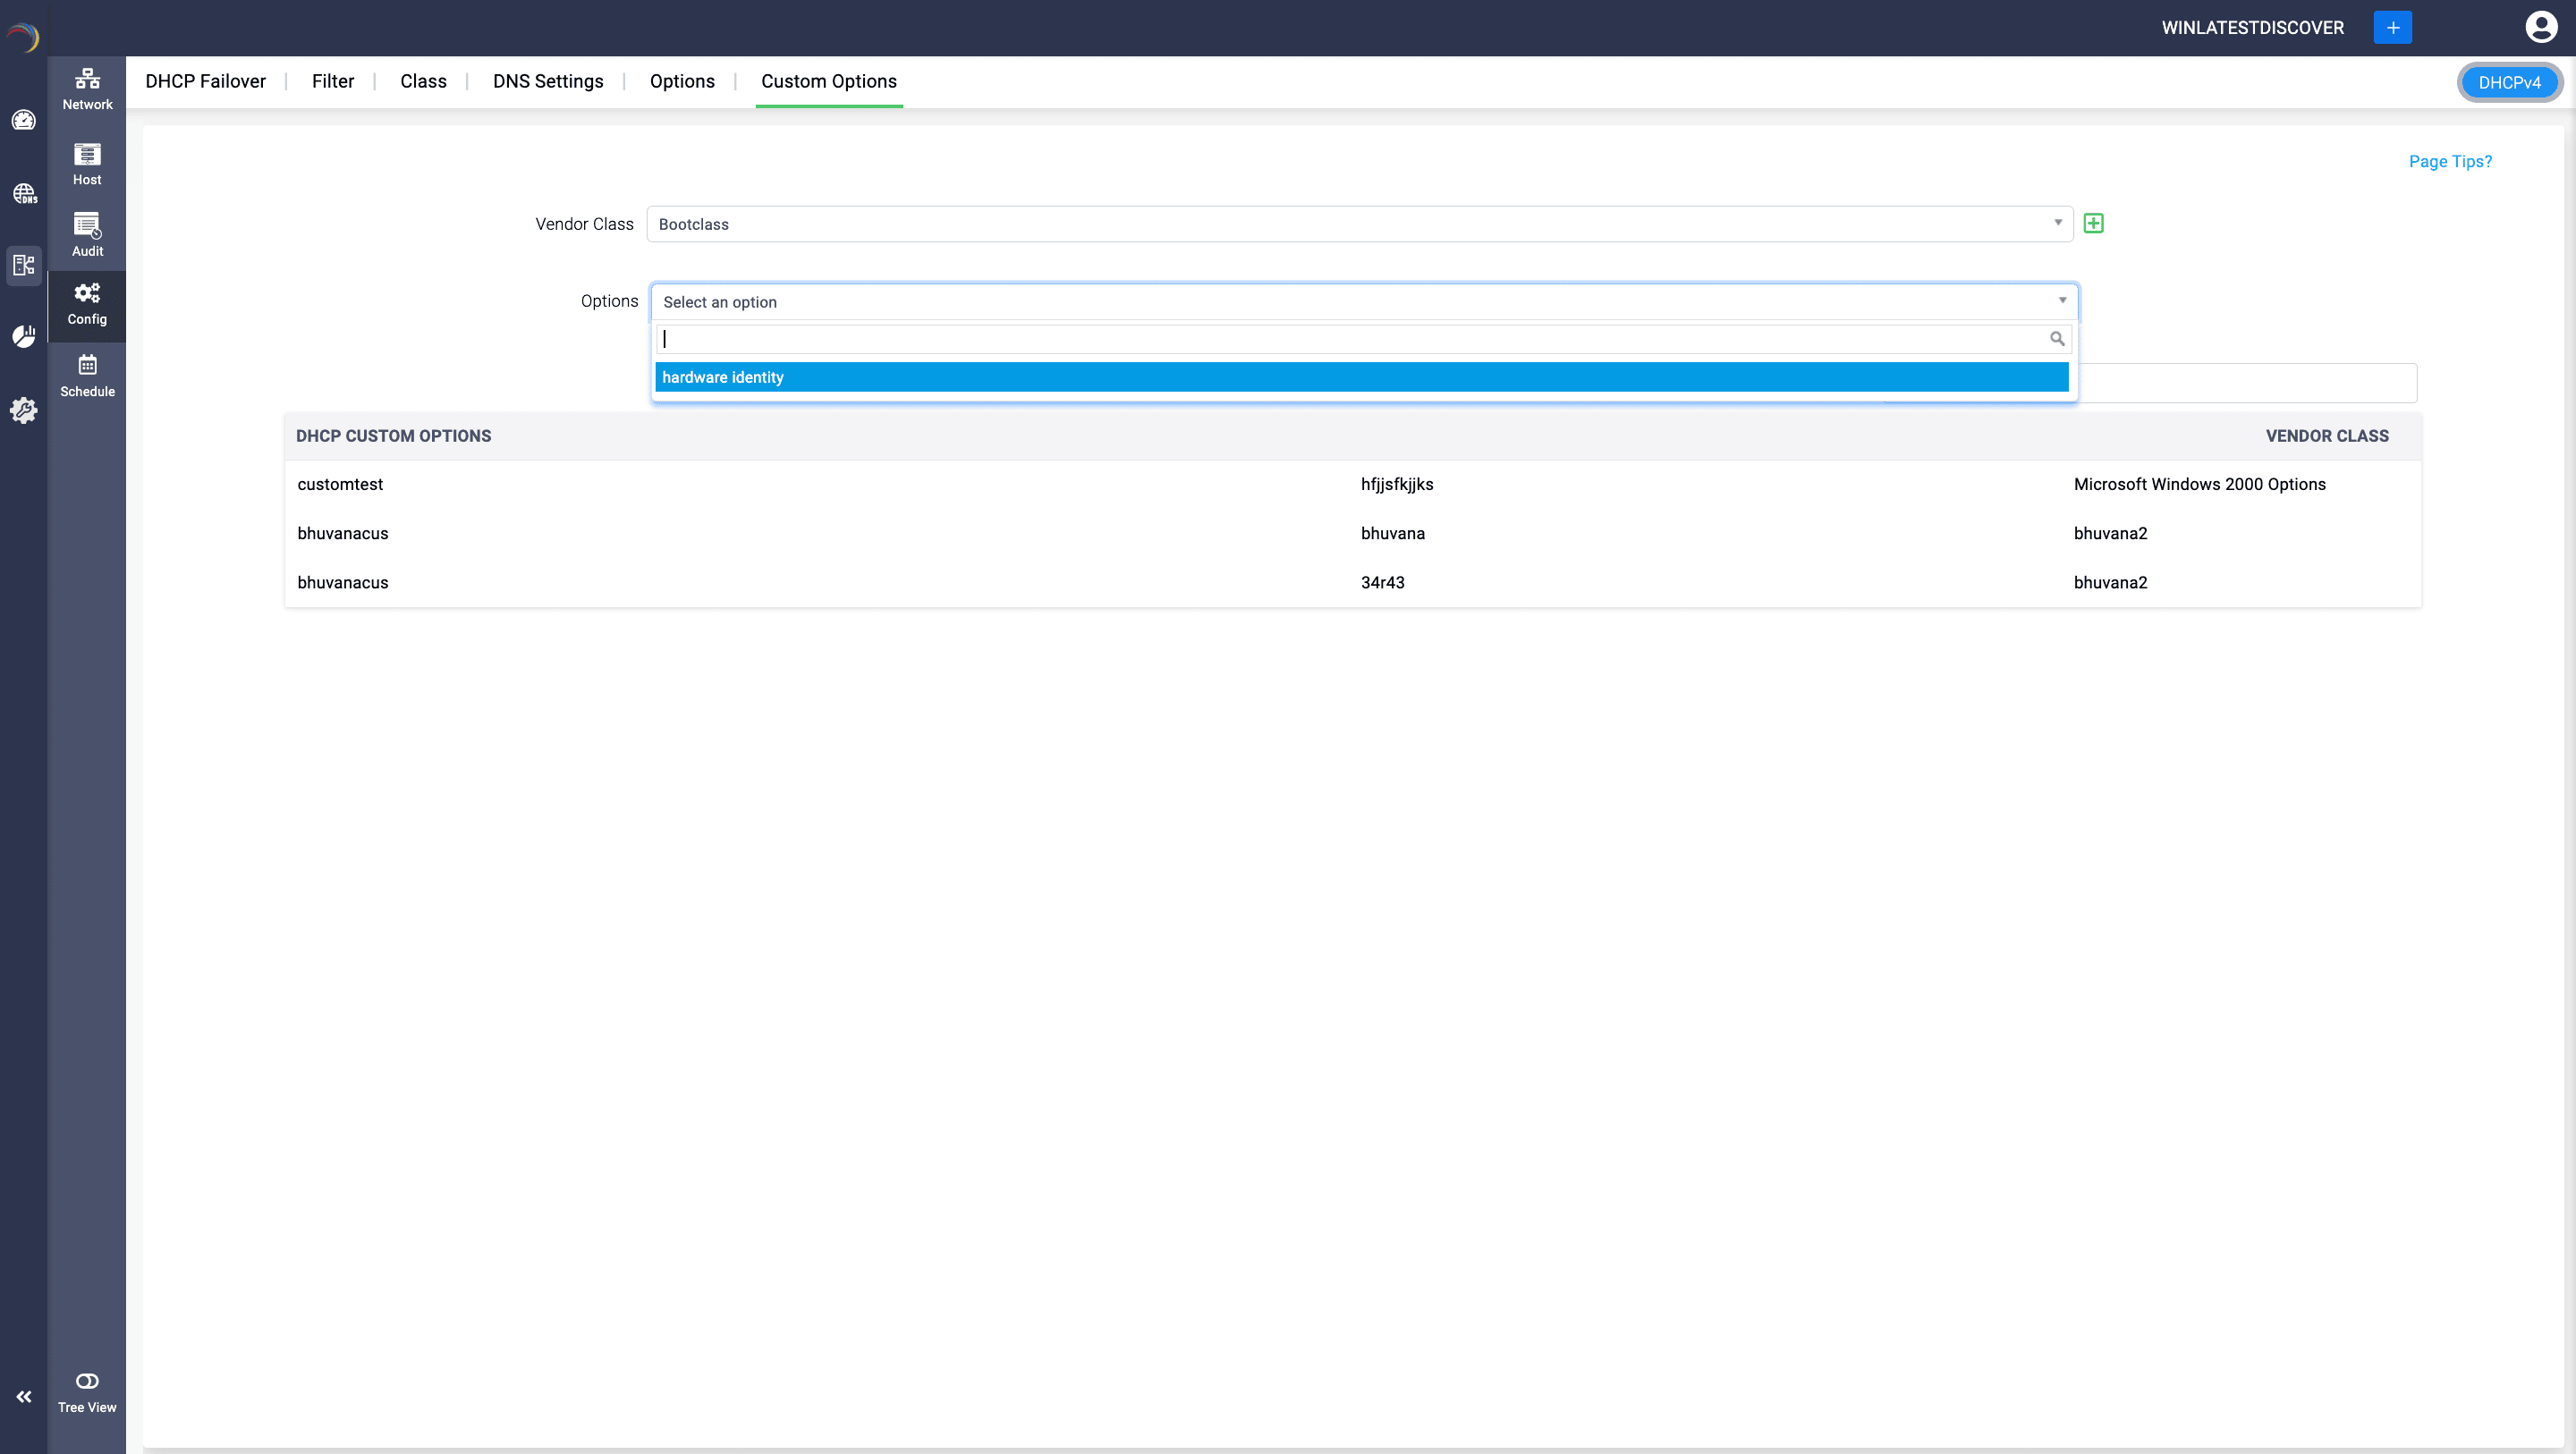Select hardware identity from options list

pos(1361,377)
